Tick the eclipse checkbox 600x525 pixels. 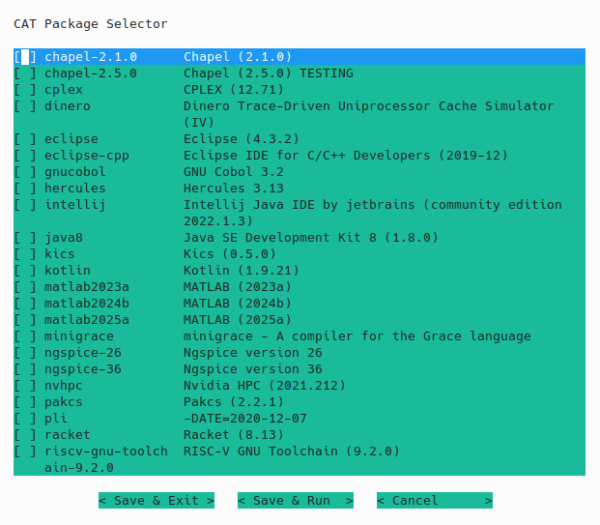click(25, 139)
